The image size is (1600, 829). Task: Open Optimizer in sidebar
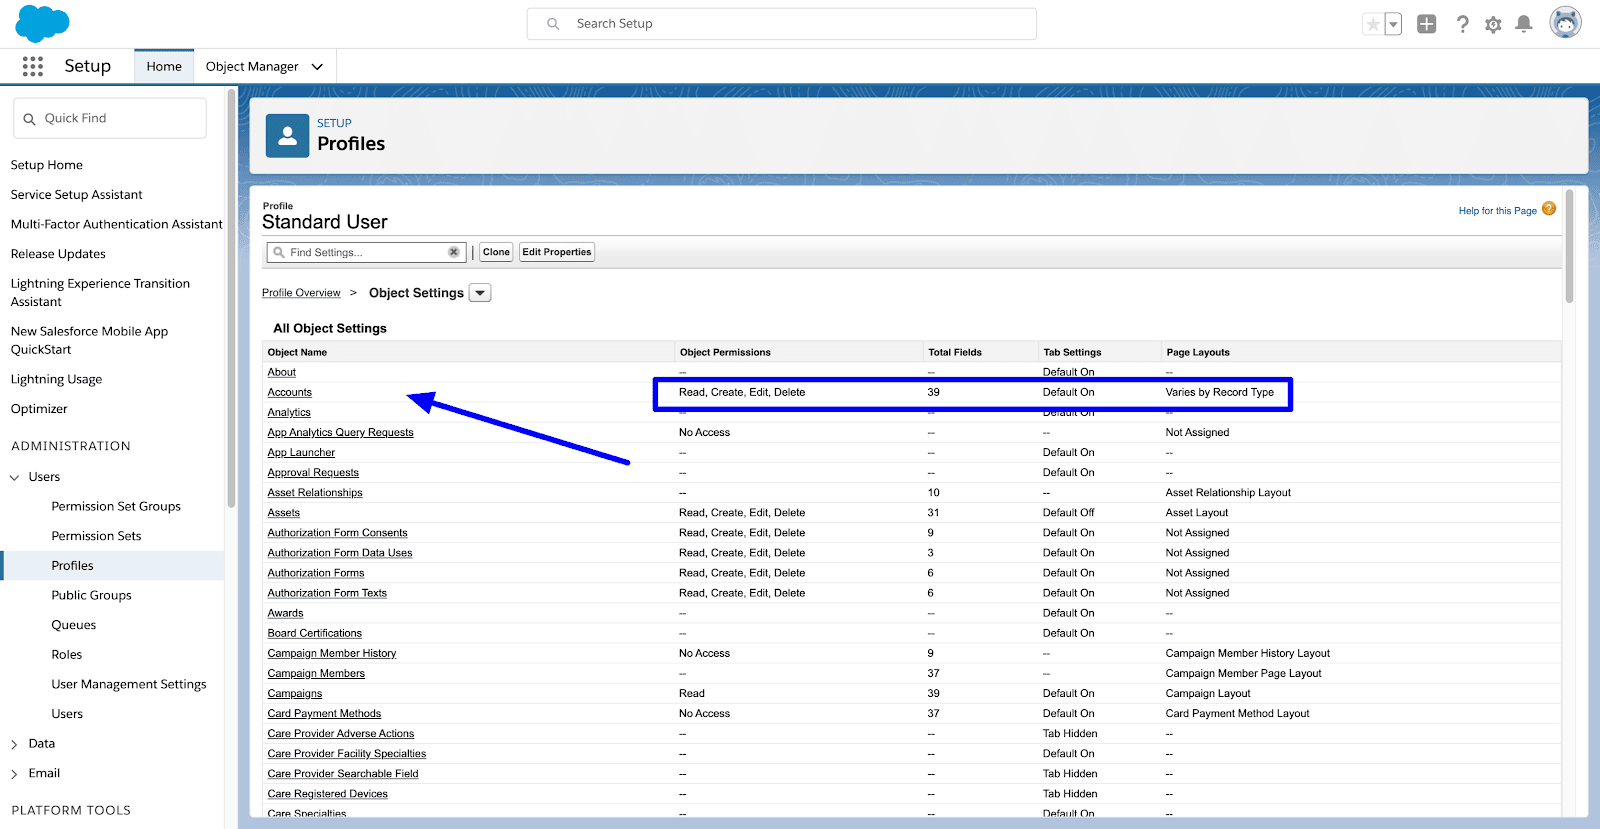point(39,409)
